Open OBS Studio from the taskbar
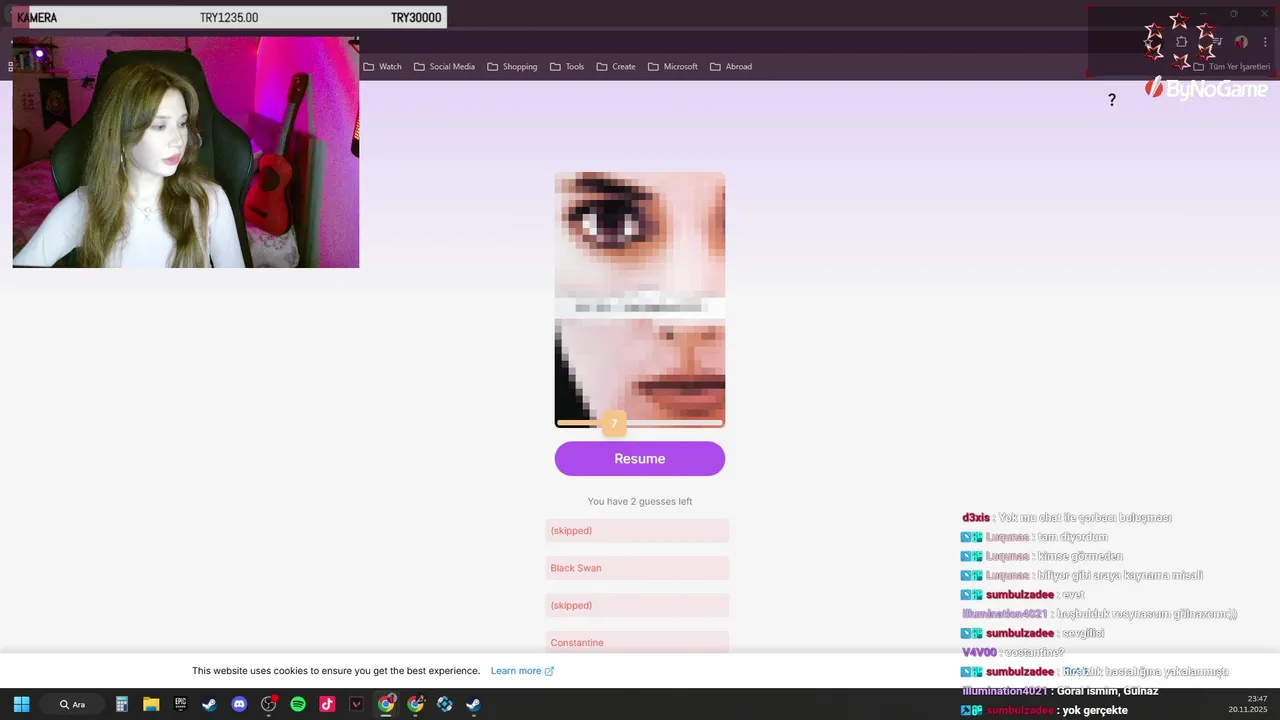This screenshot has height=720, width=1280. (269, 704)
